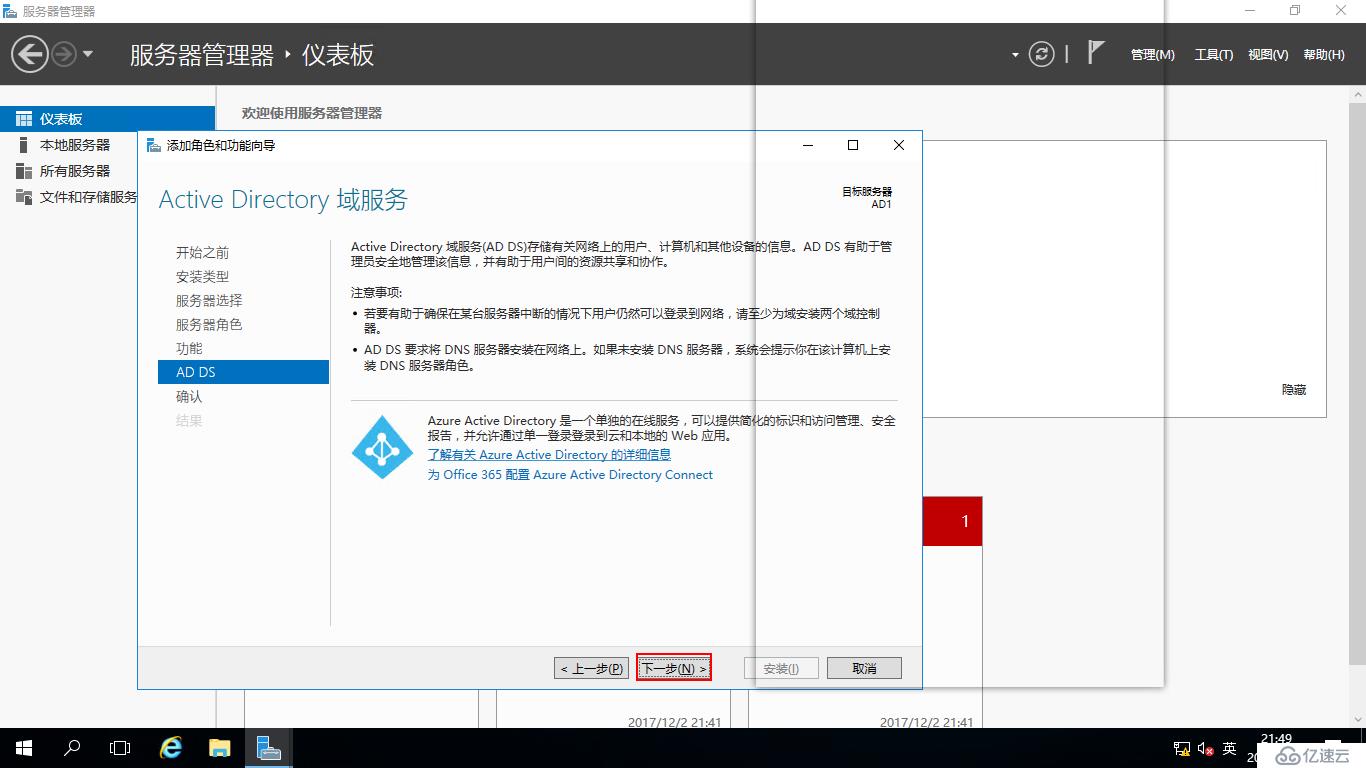Open Task View on taskbar

(x=120, y=748)
